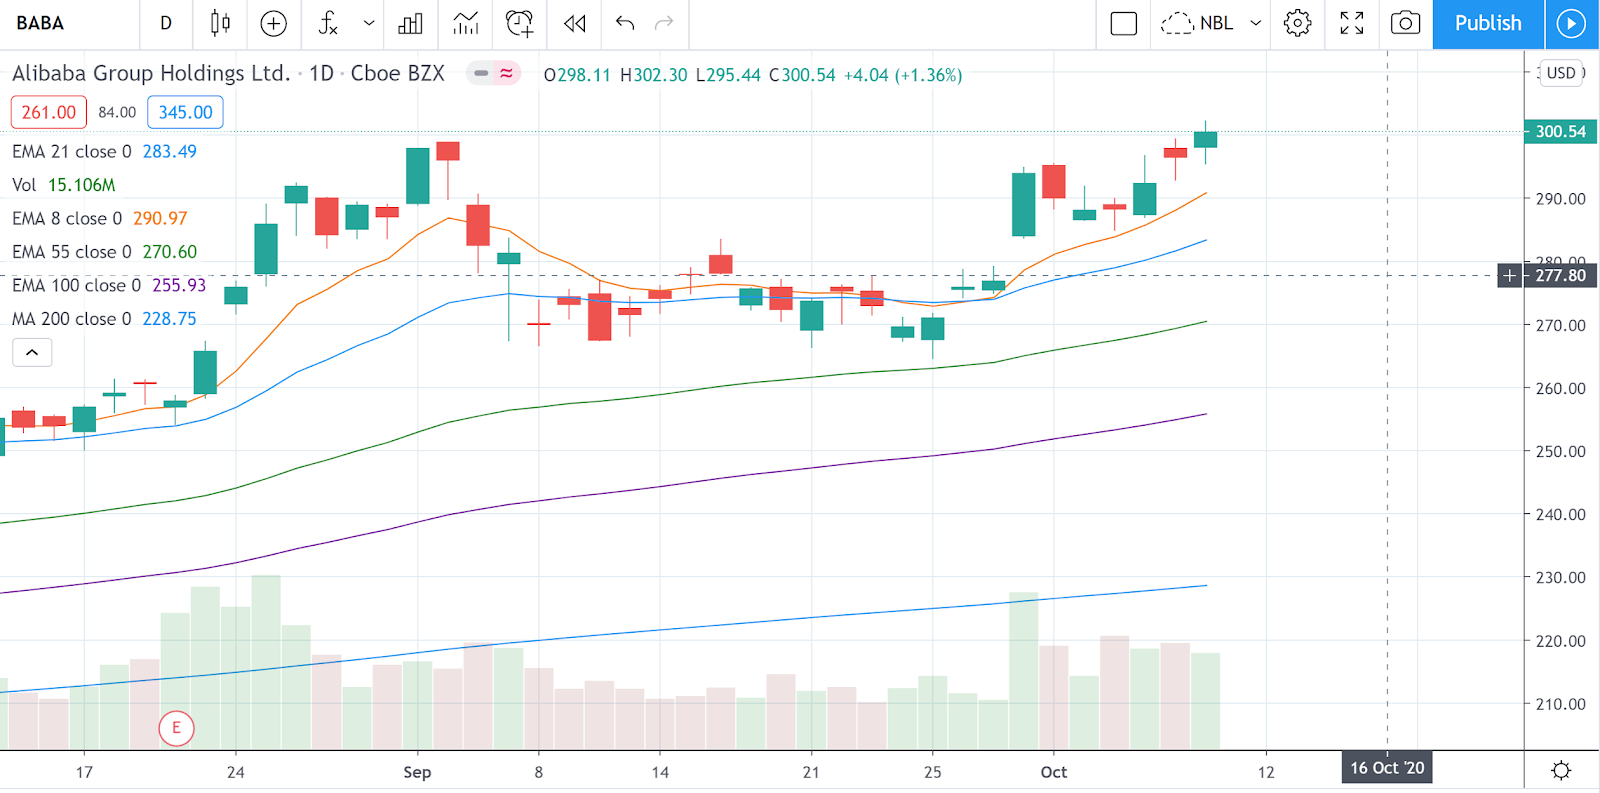Click the Alibaba Group Holdings Ltd. title

151,73
